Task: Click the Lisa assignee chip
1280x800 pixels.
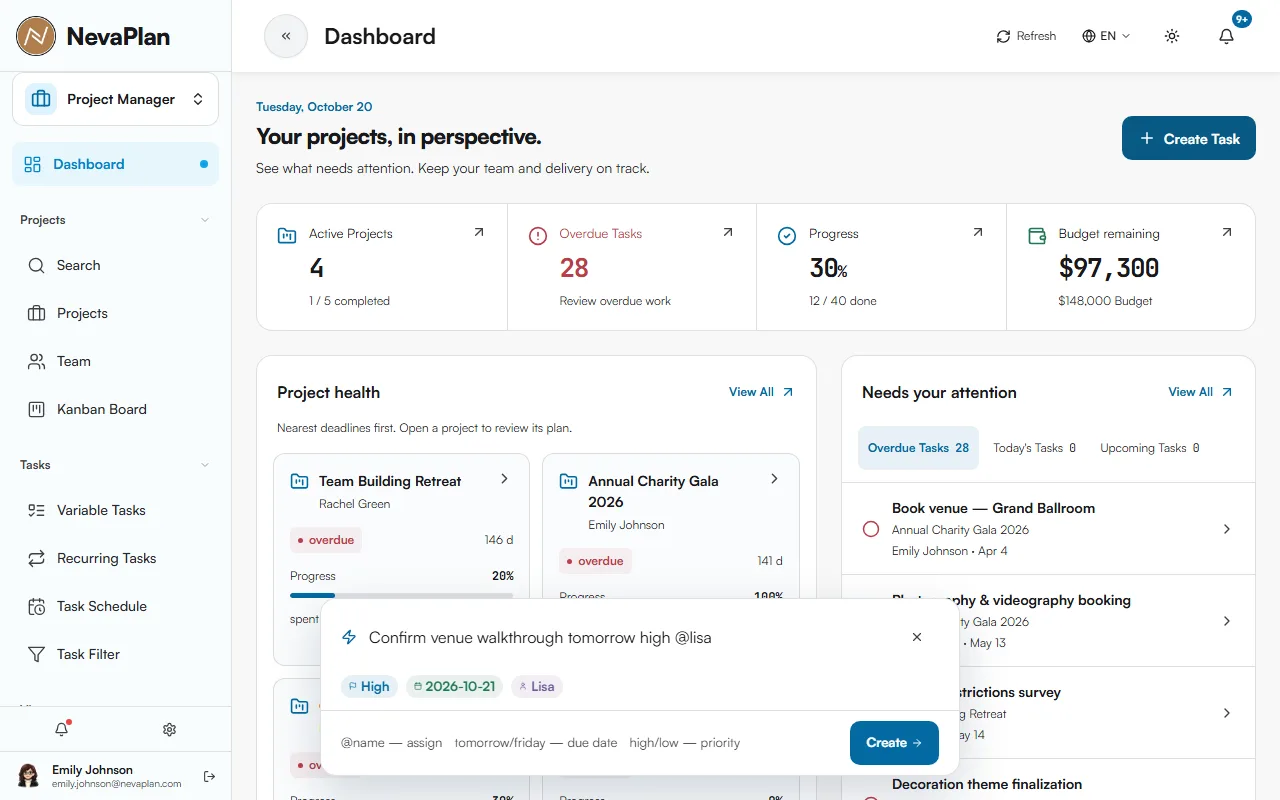Action: [537, 687]
